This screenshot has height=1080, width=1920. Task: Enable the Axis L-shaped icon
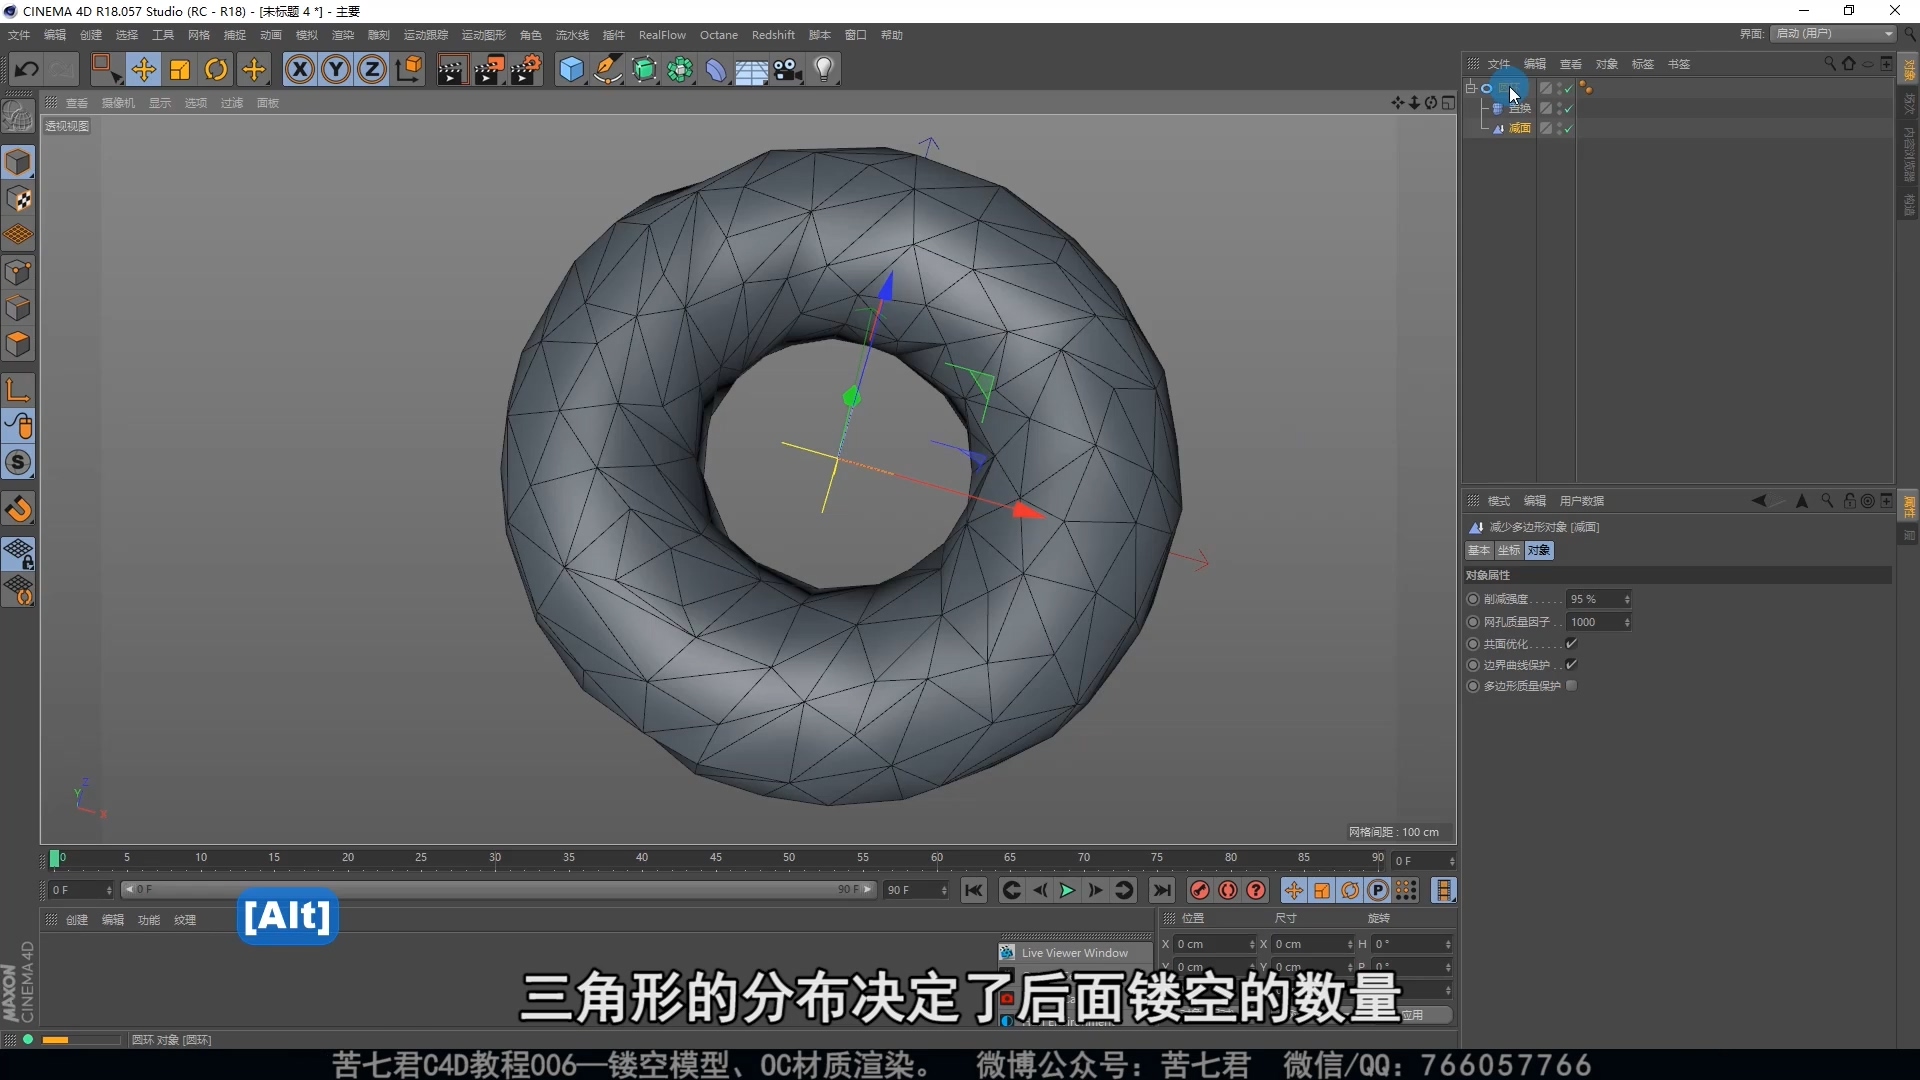point(18,390)
